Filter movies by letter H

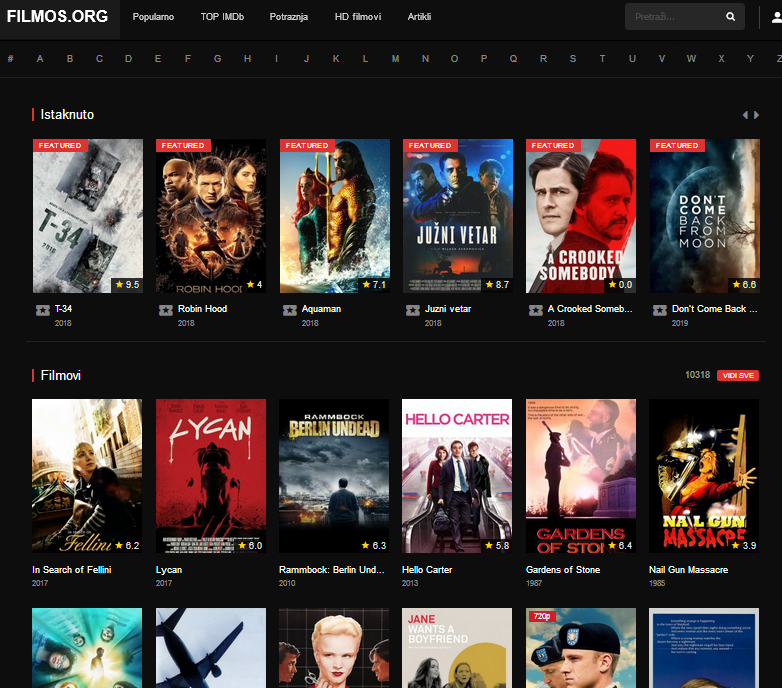pyautogui.click(x=247, y=59)
